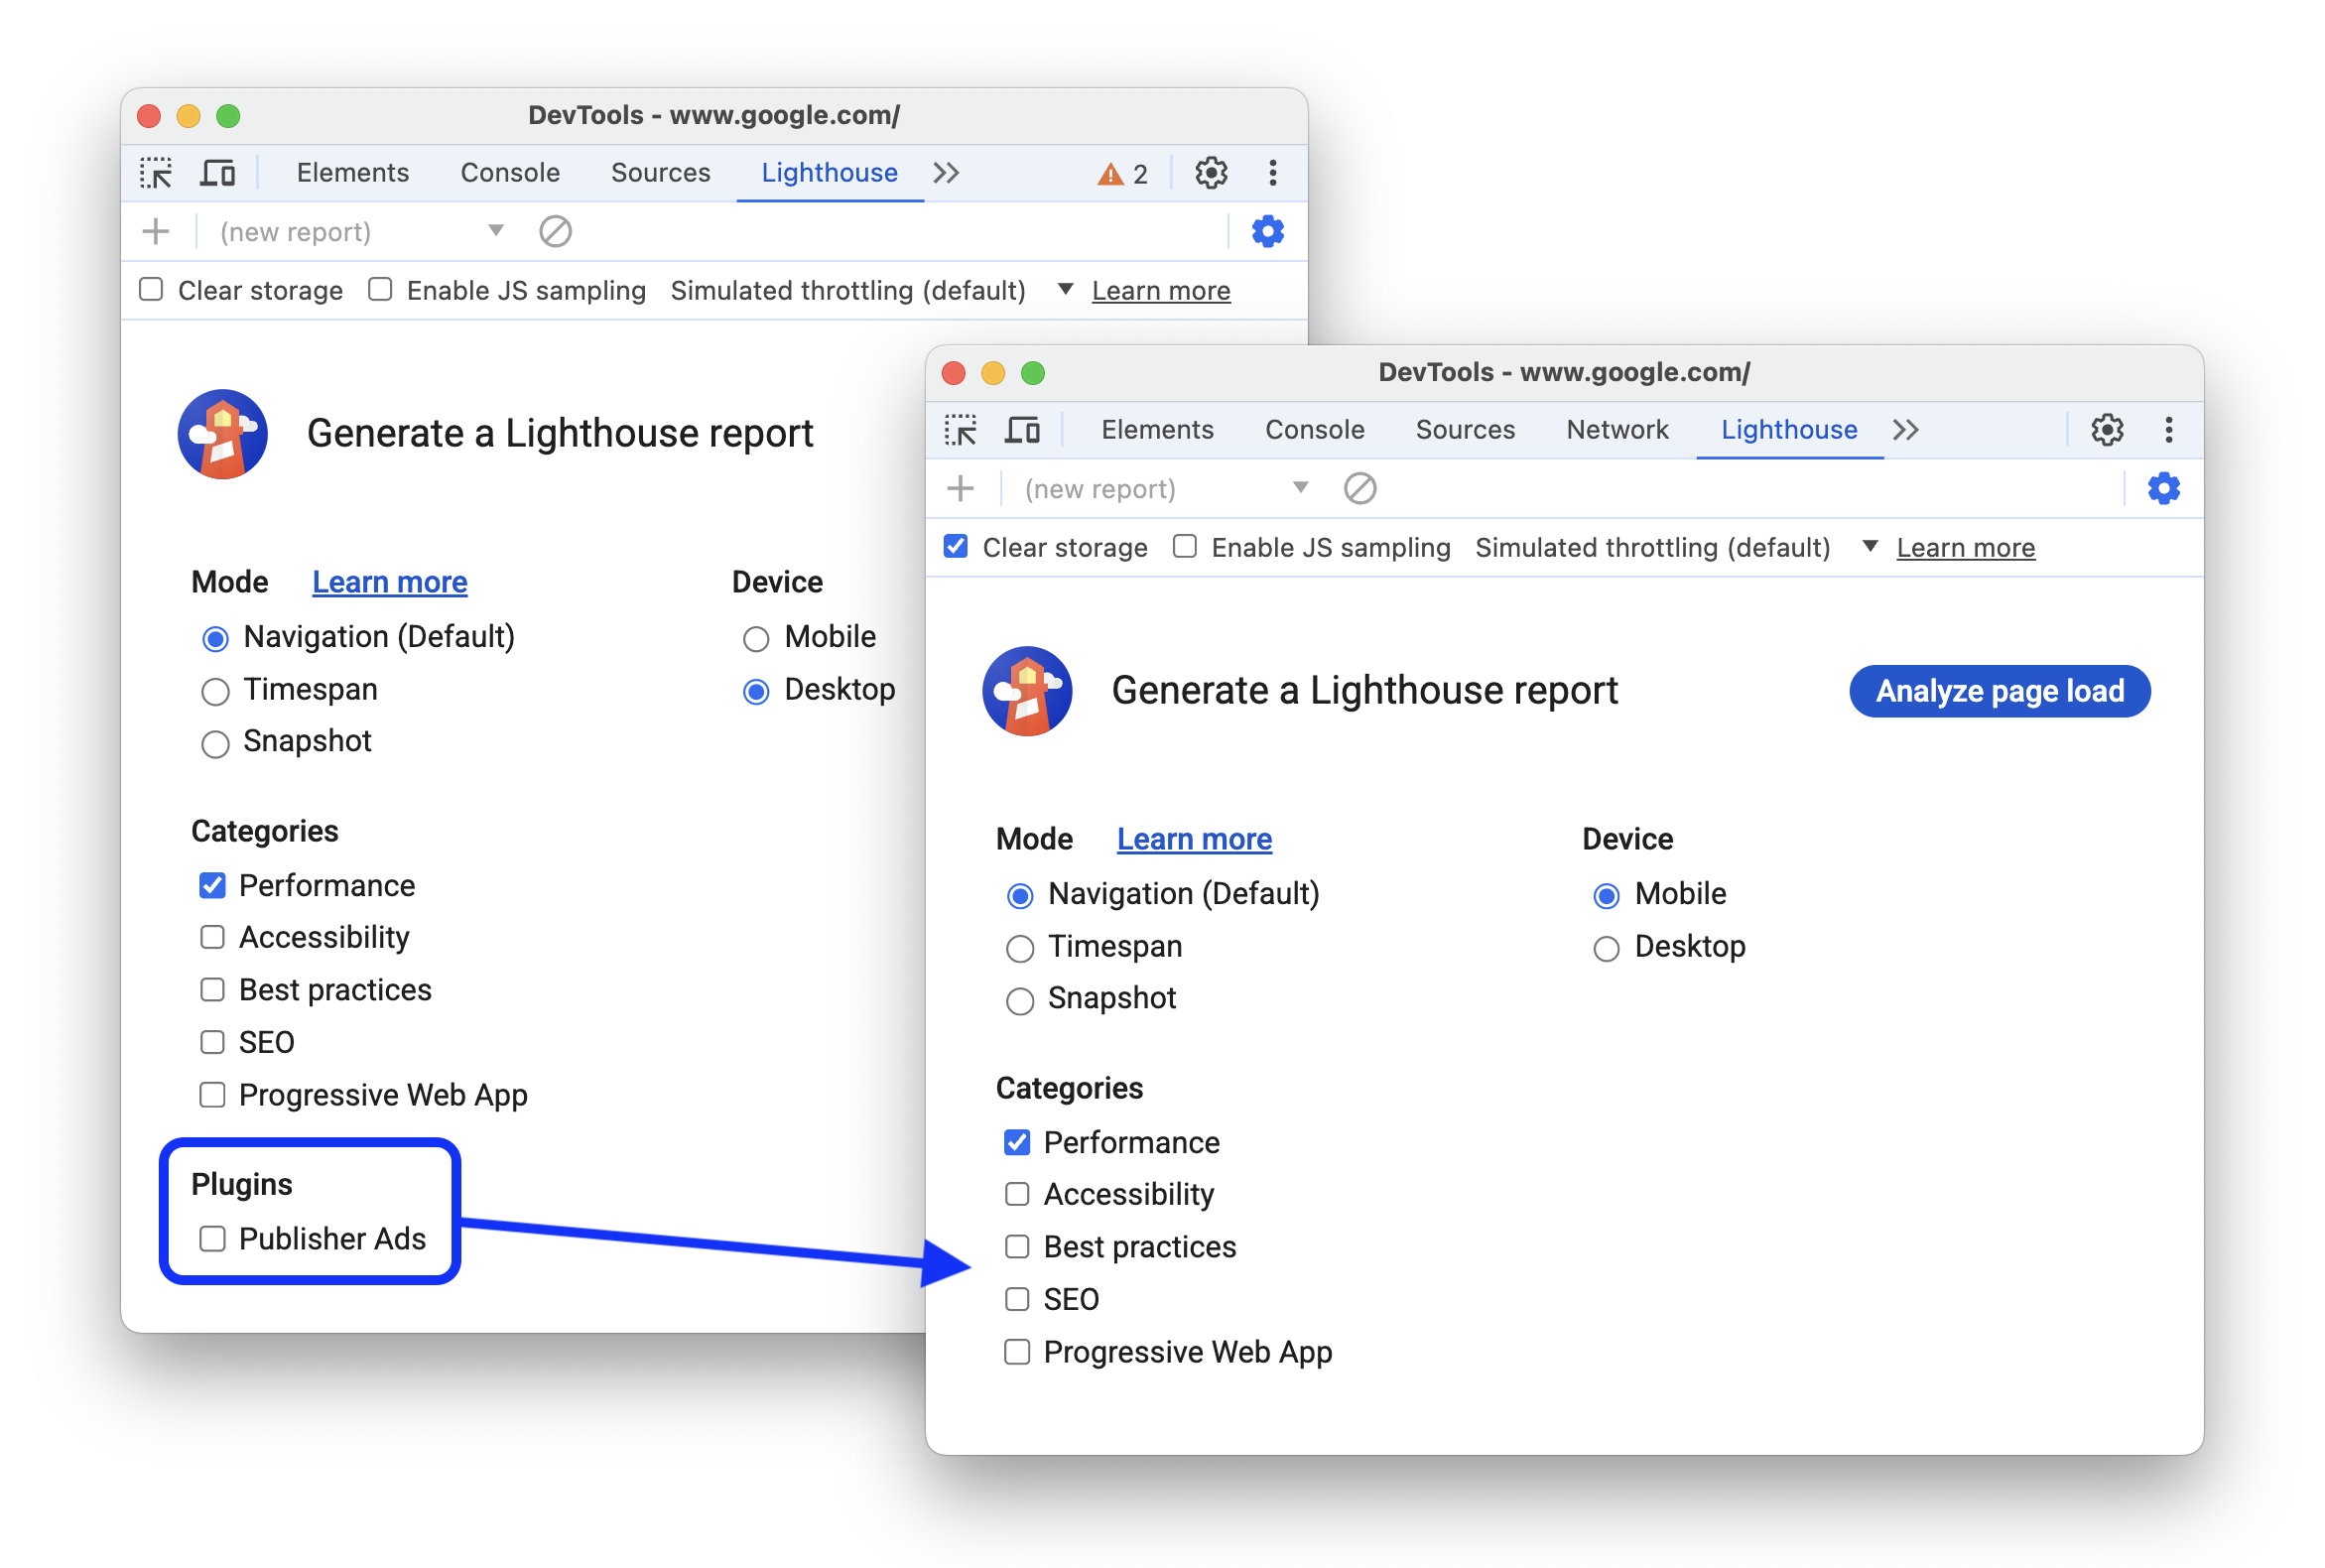Click the Learn more link under Mode

1197,835
